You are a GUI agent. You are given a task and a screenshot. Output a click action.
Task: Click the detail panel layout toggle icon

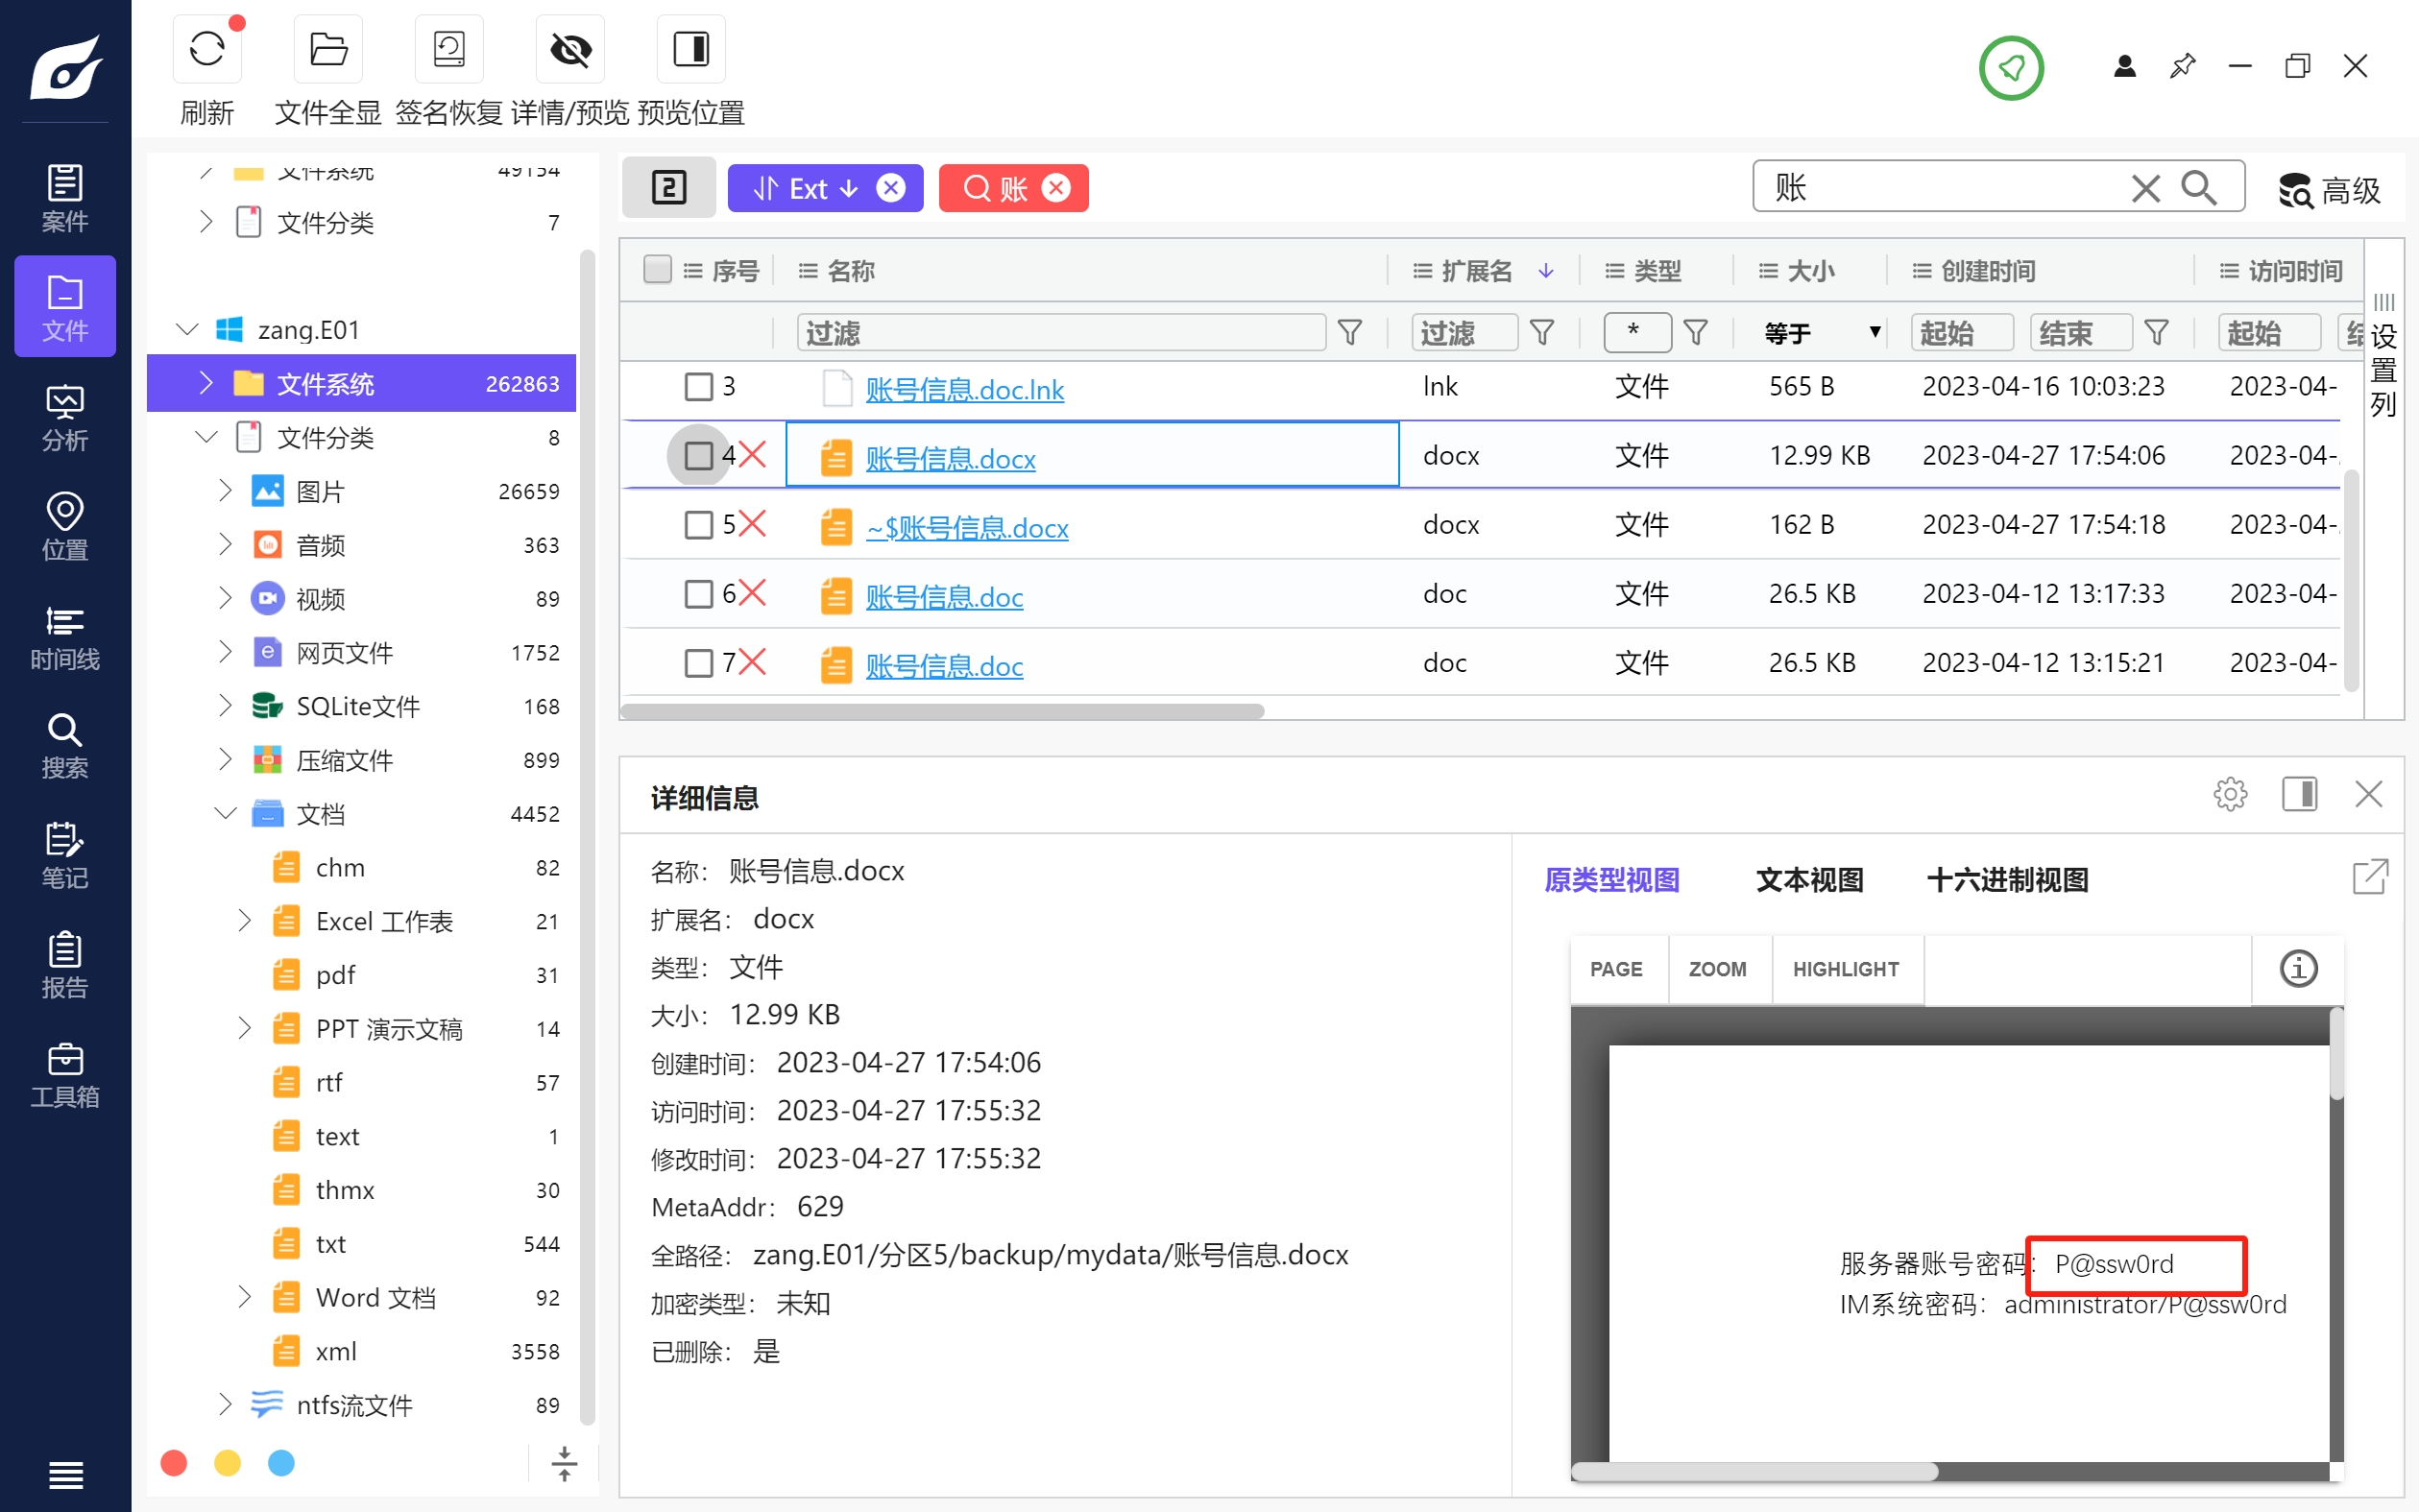tap(2299, 794)
